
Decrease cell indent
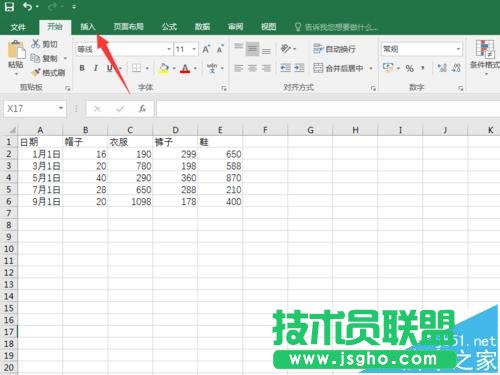coord(285,68)
